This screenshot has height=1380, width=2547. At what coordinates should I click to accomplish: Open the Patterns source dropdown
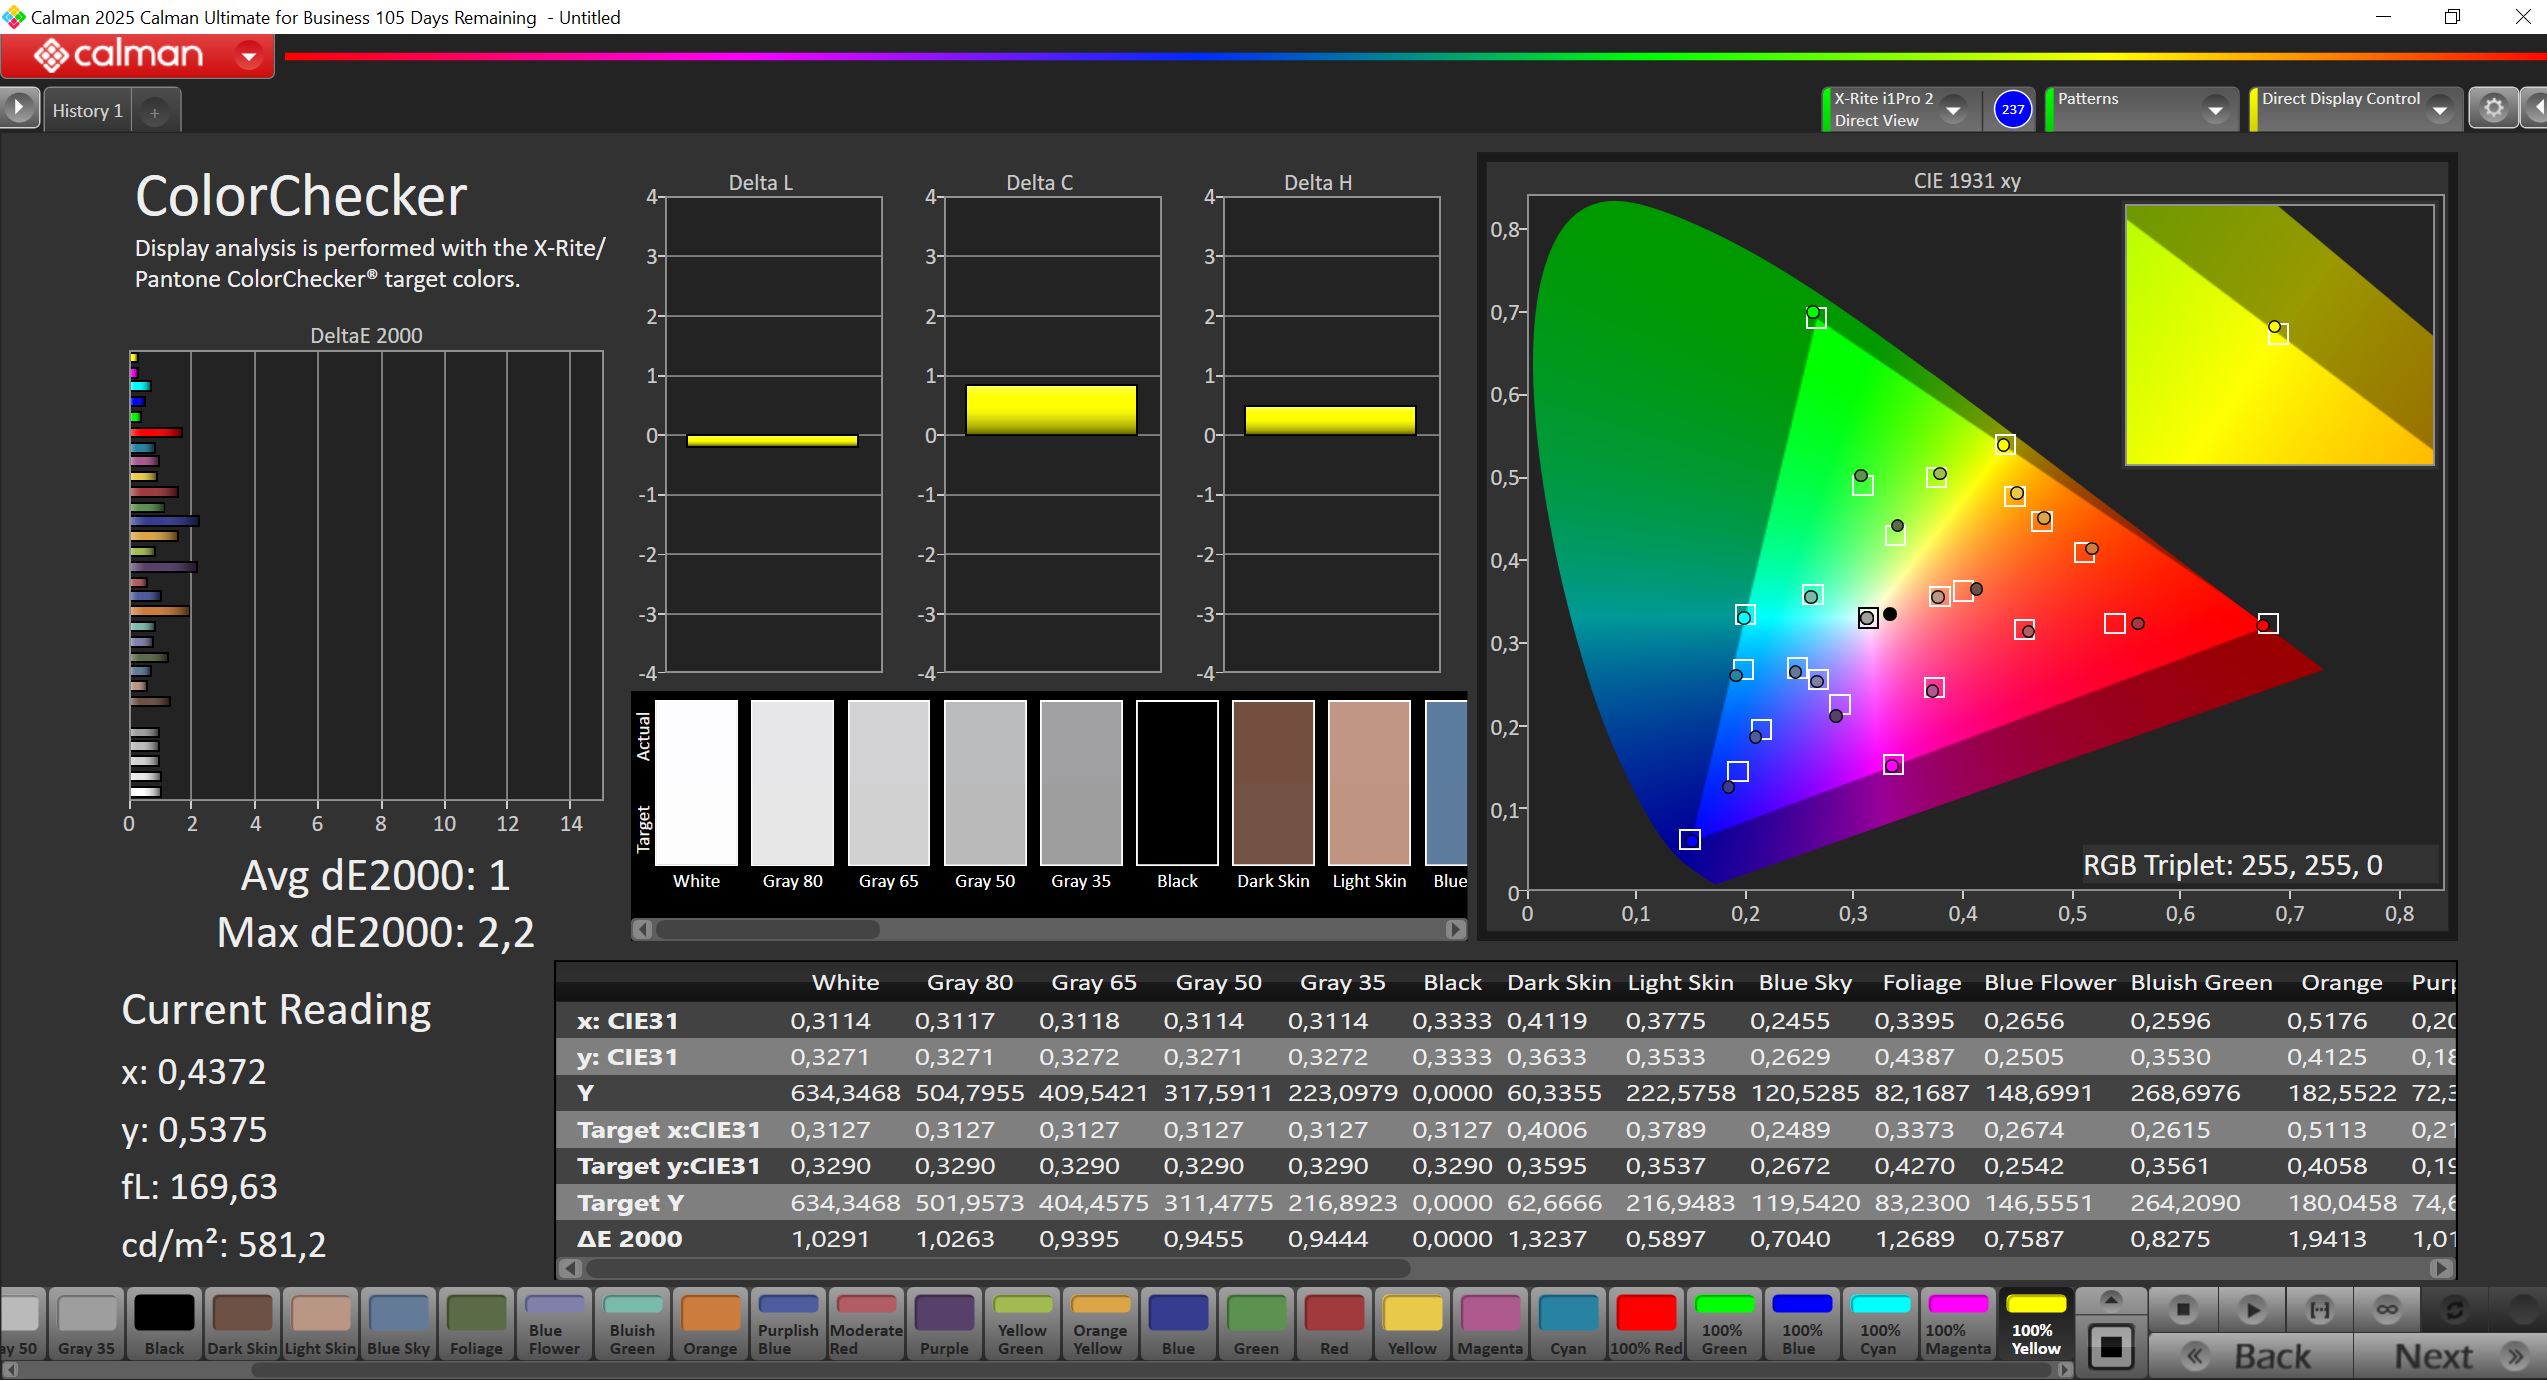pos(2215,110)
